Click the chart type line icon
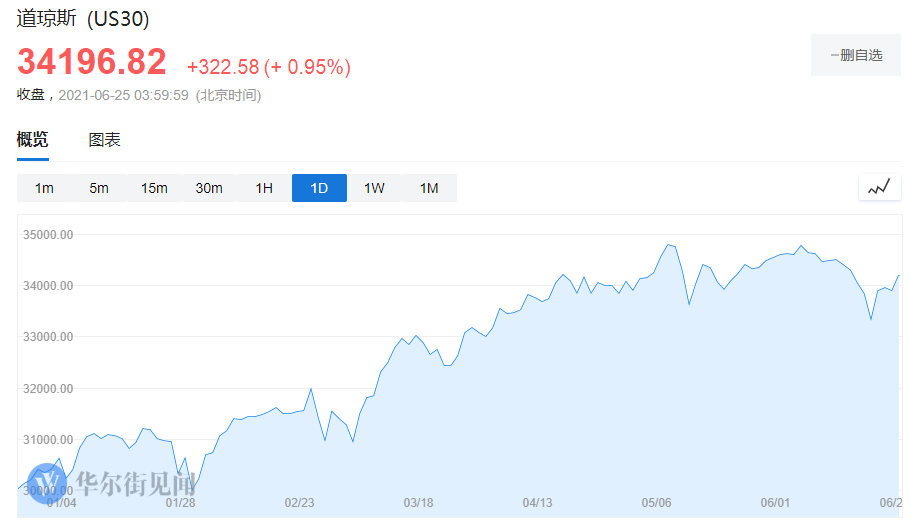This screenshot has height=525, width=911. click(880, 188)
